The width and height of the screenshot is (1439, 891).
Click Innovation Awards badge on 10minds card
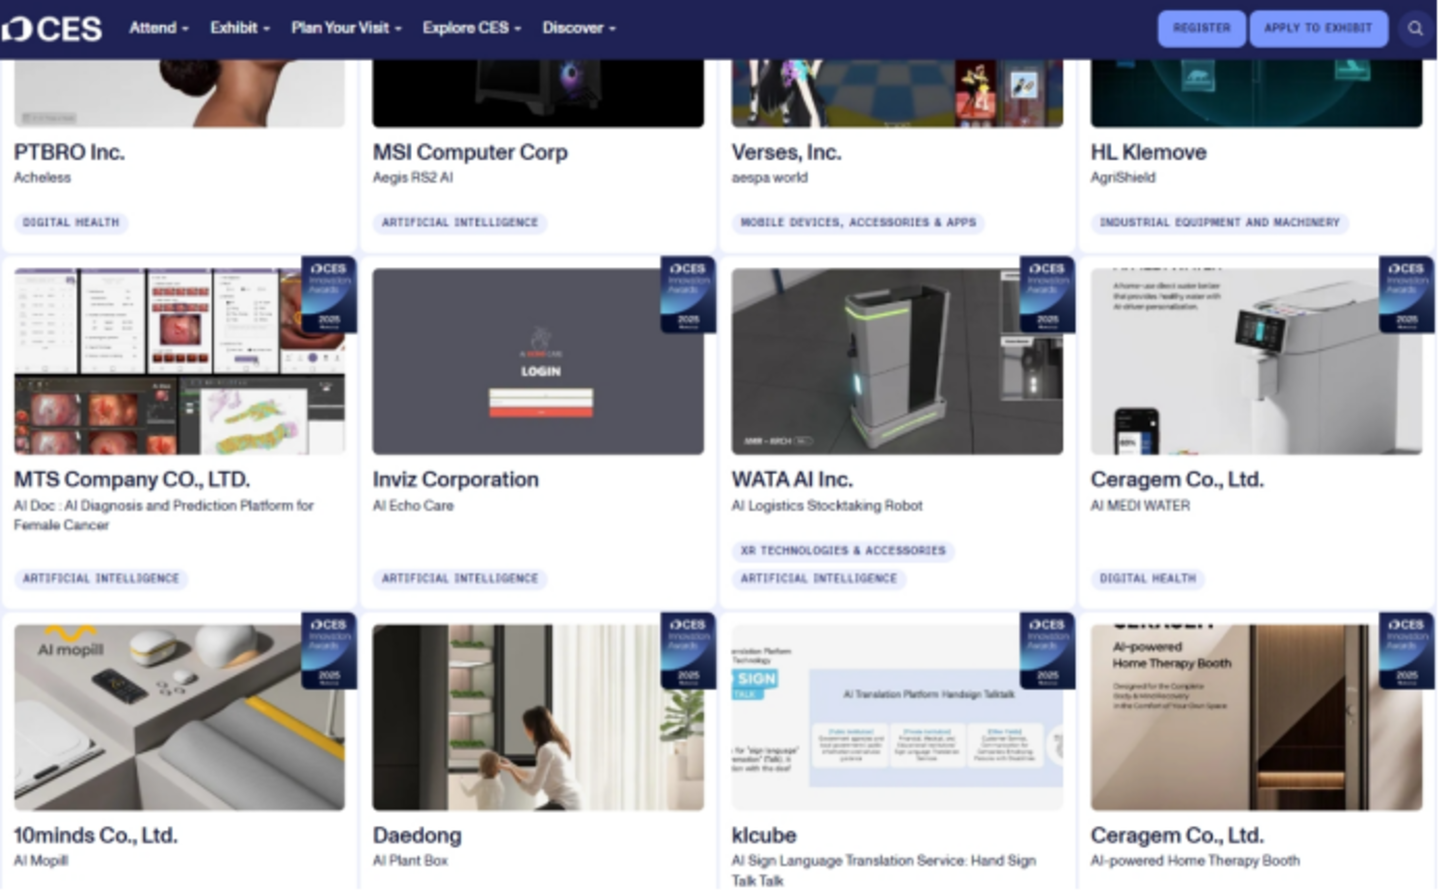(x=329, y=650)
